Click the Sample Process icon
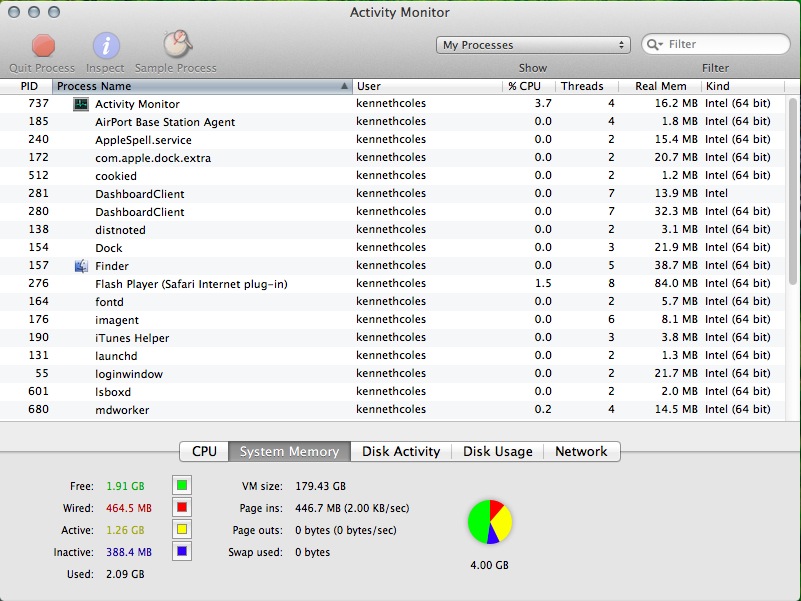 tap(177, 44)
